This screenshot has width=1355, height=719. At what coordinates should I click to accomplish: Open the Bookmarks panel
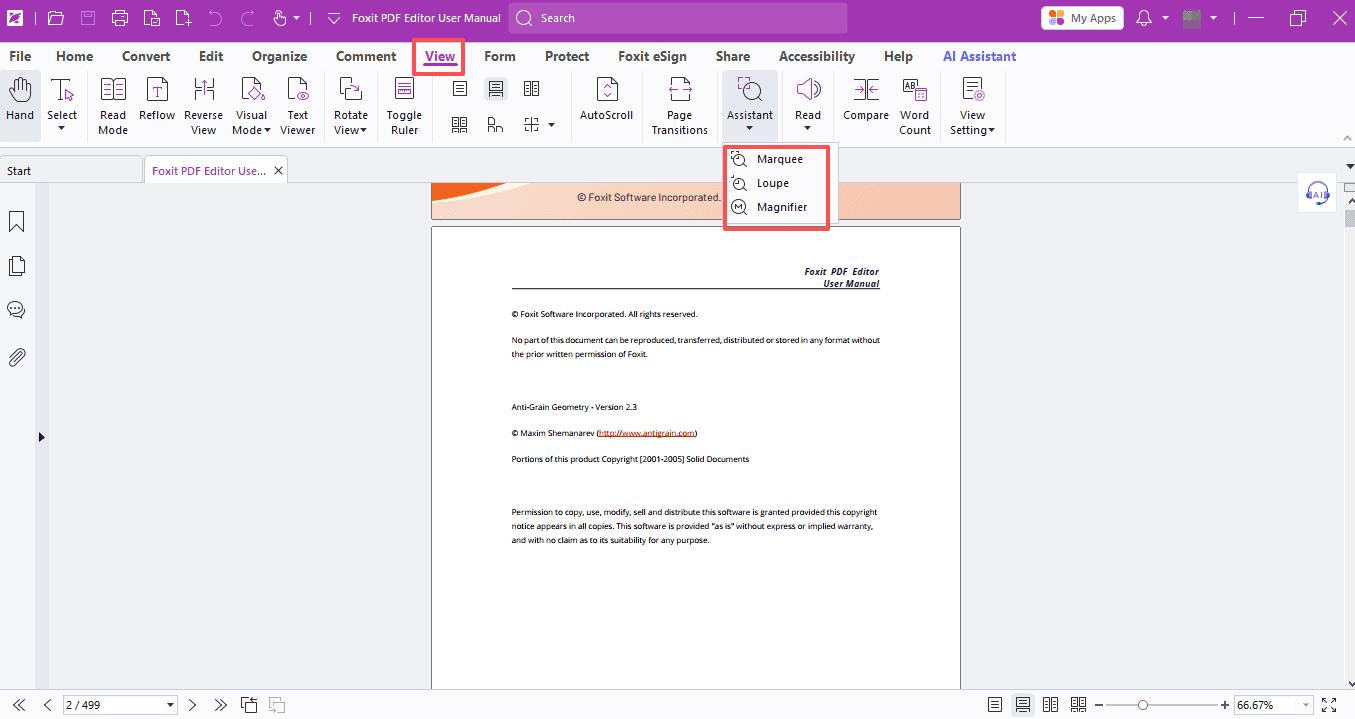(x=16, y=222)
